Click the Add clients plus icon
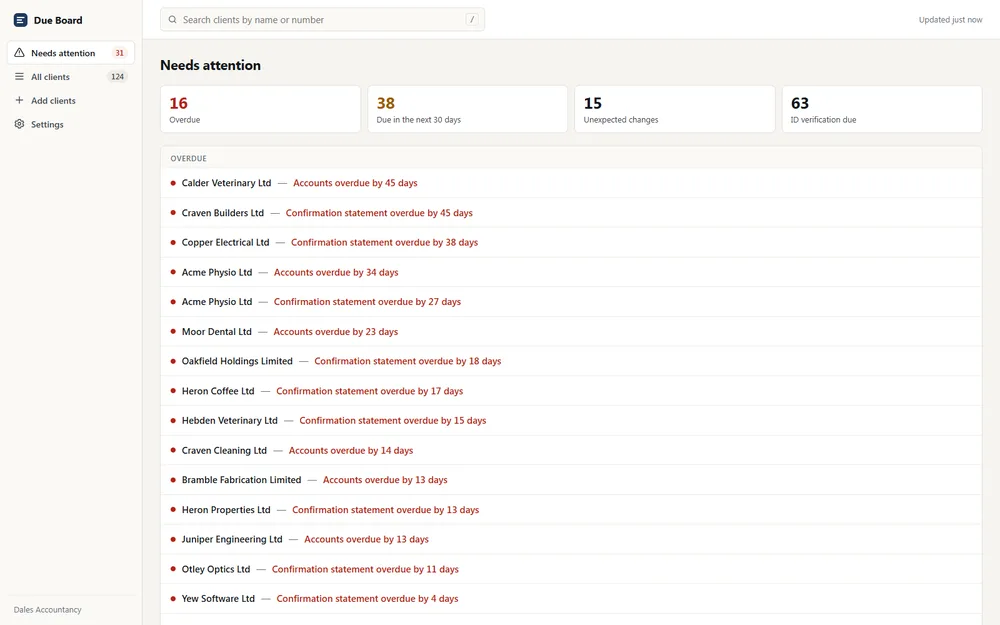This screenshot has width=1000, height=625. point(19,100)
